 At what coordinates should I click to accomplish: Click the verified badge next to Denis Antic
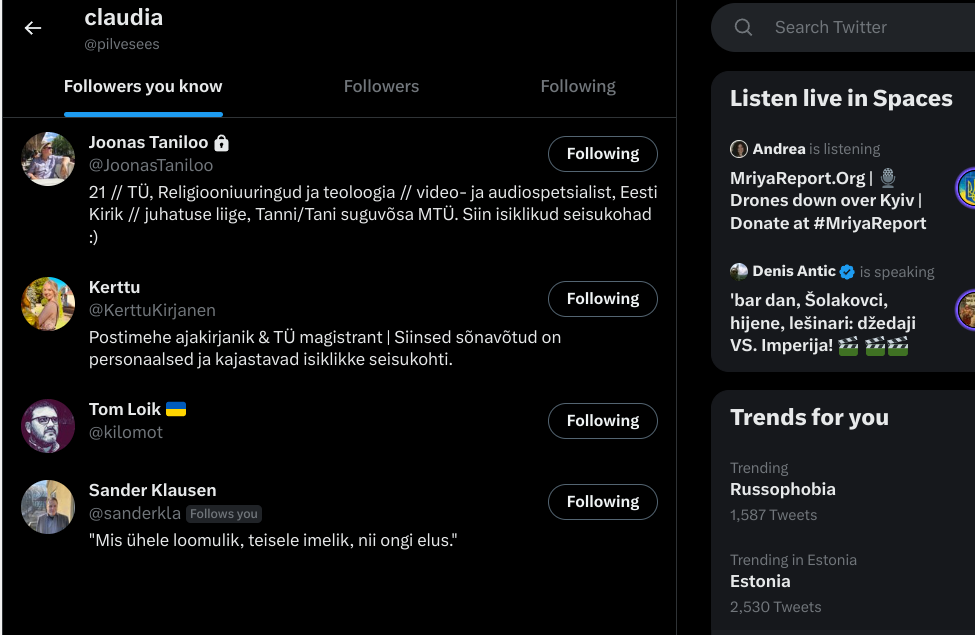847,271
